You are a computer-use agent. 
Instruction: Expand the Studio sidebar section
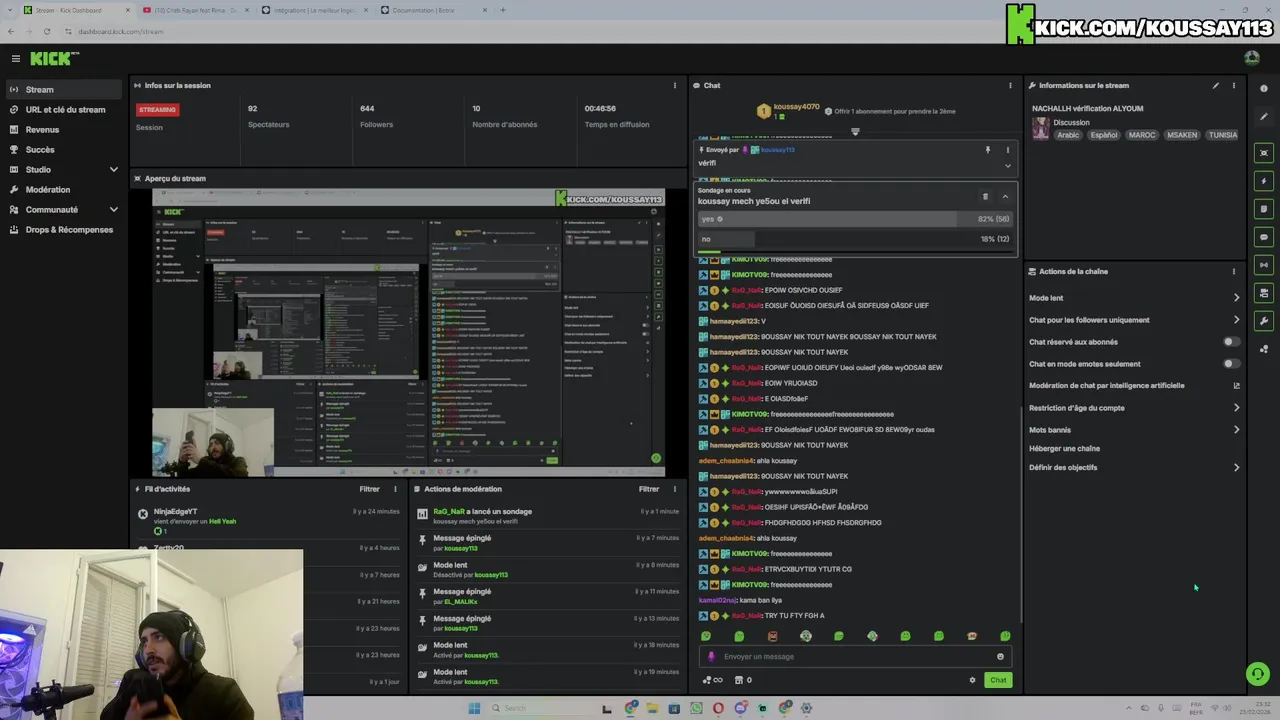click(x=113, y=169)
